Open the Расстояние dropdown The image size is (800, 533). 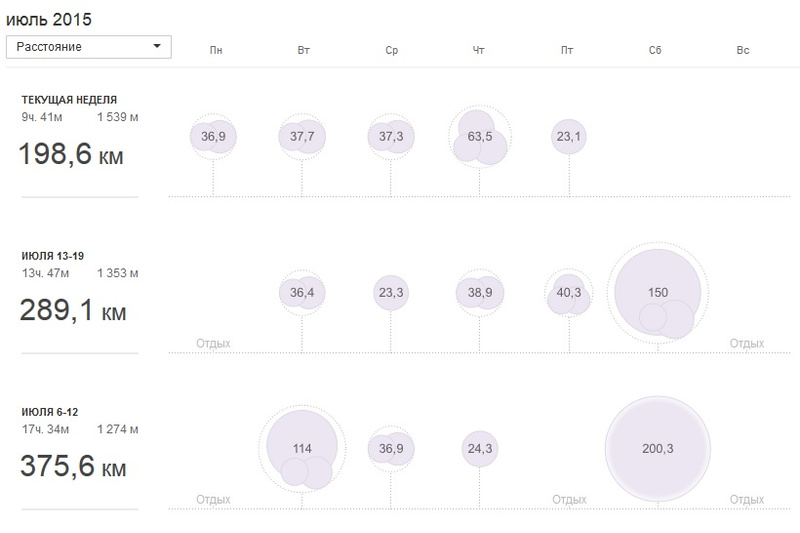coord(89,47)
